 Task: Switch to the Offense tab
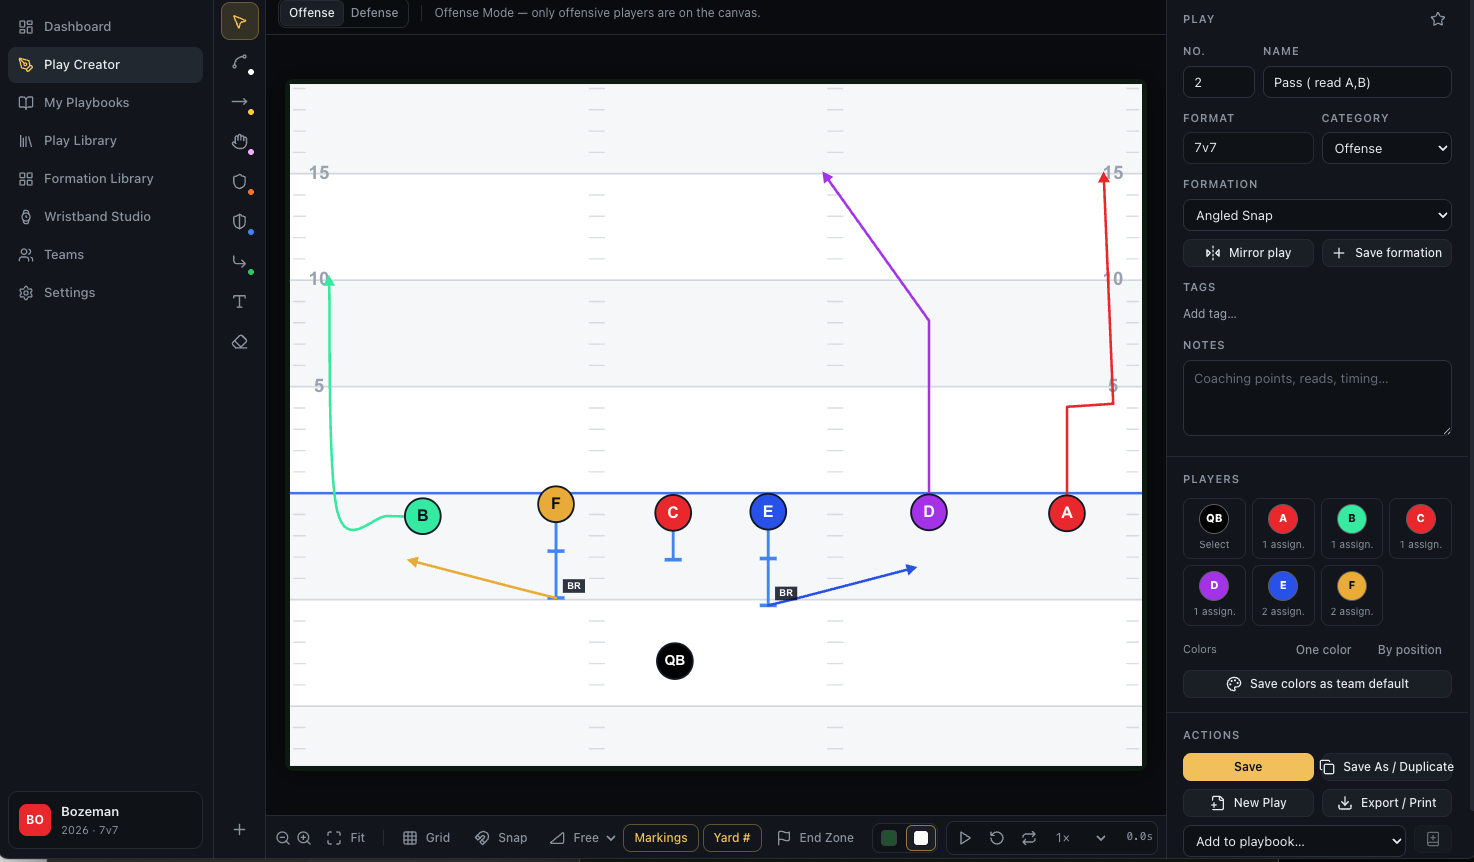312,13
